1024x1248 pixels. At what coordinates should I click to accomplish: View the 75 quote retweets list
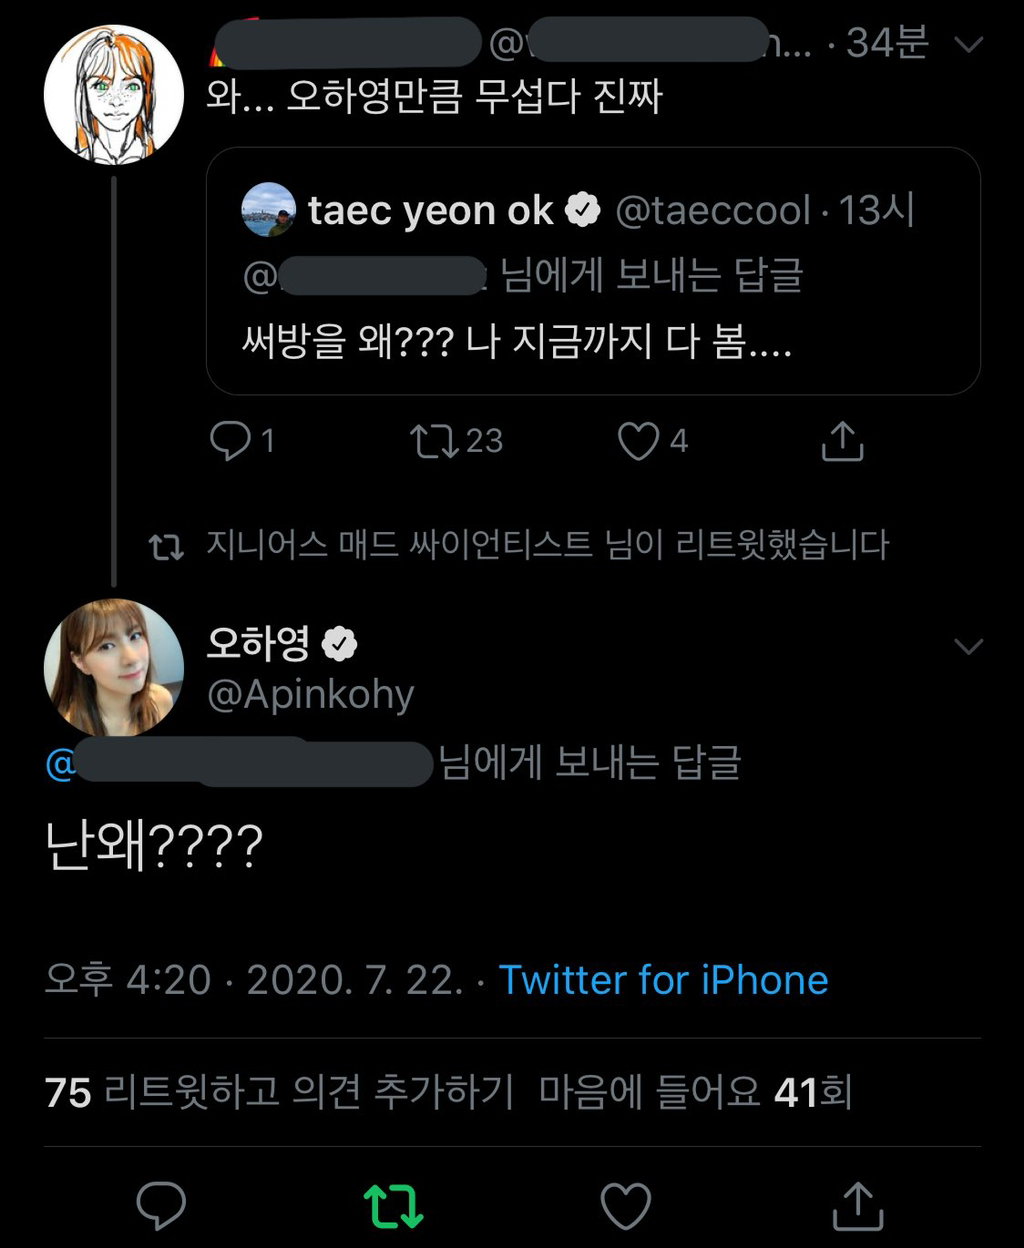(279, 1092)
